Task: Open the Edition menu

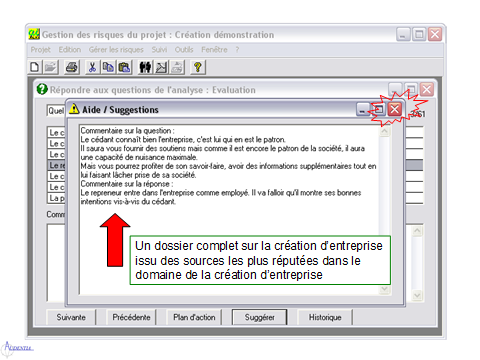Action: click(70, 50)
